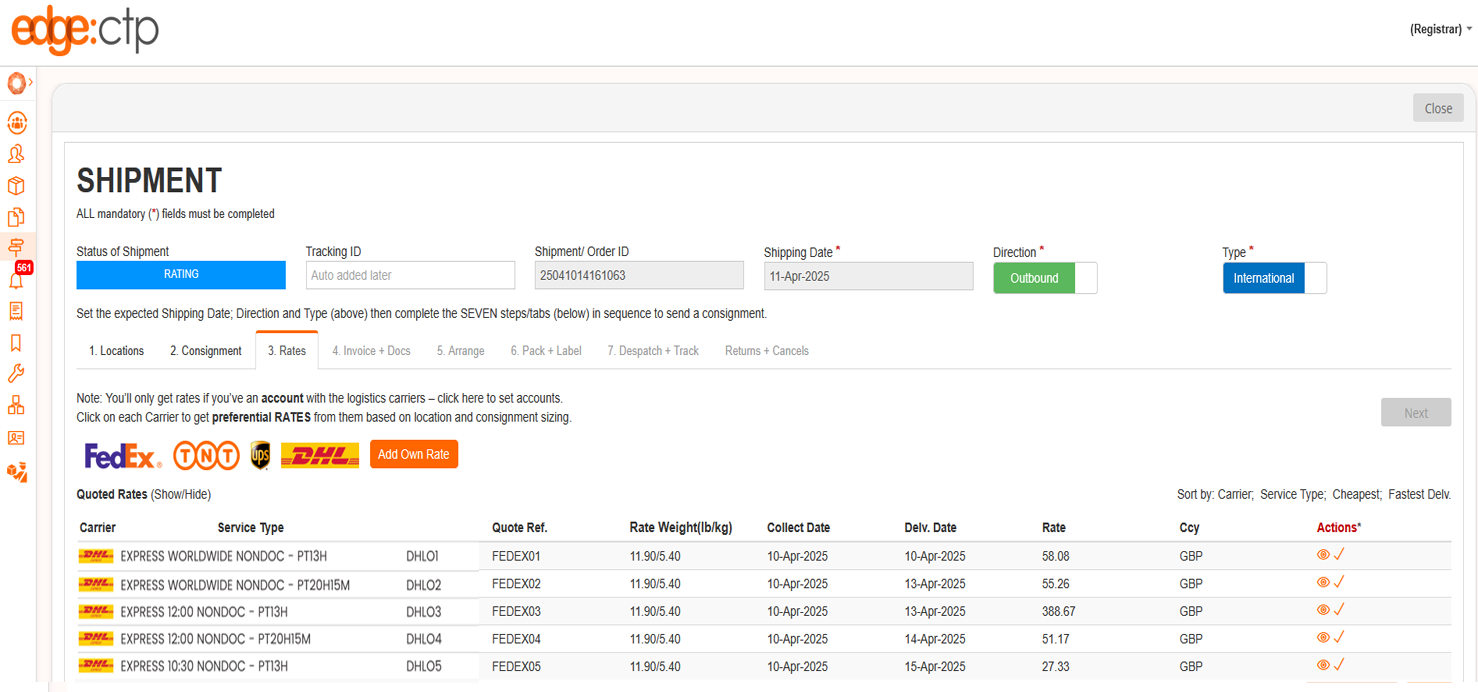The width and height of the screenshot is (1478, 692).
Task: View details of the 388.67 rate (eye icon)
Action: pos(1323,609)
